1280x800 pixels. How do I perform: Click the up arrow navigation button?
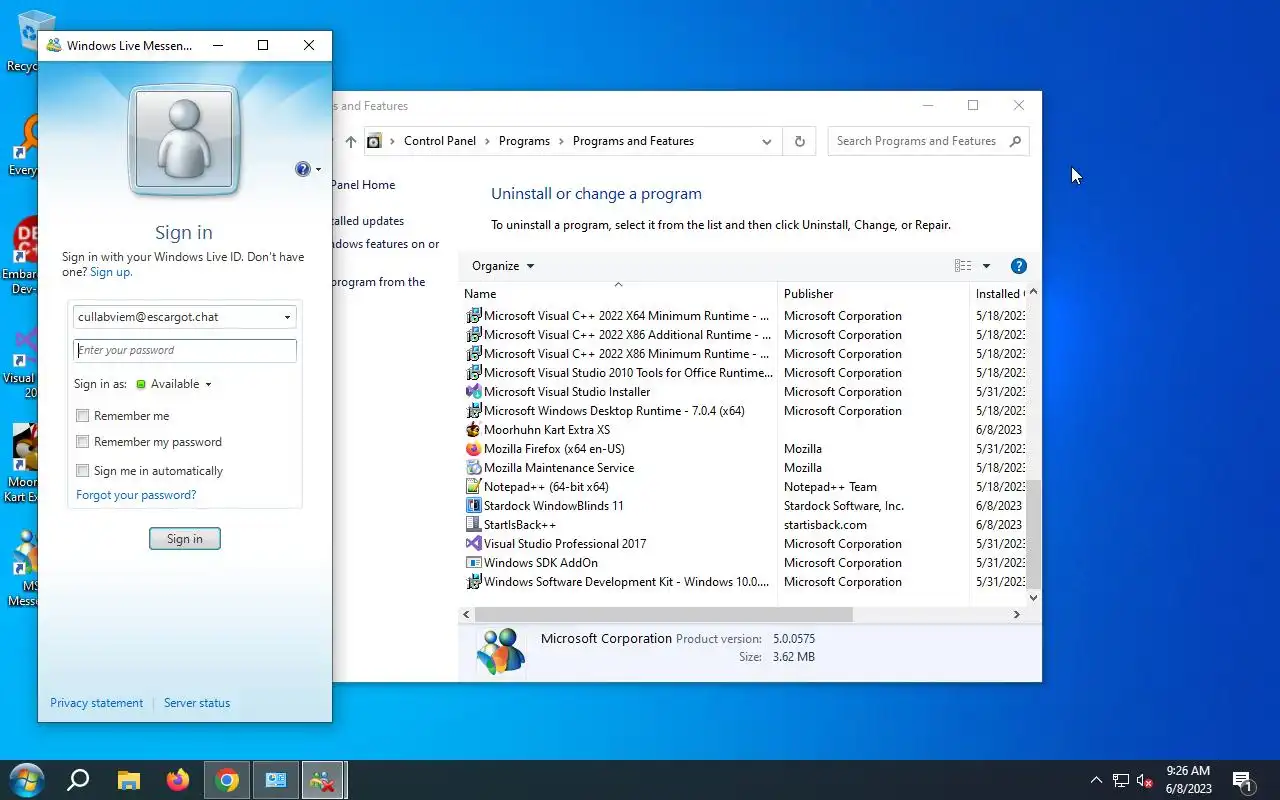tap(350, 141)
